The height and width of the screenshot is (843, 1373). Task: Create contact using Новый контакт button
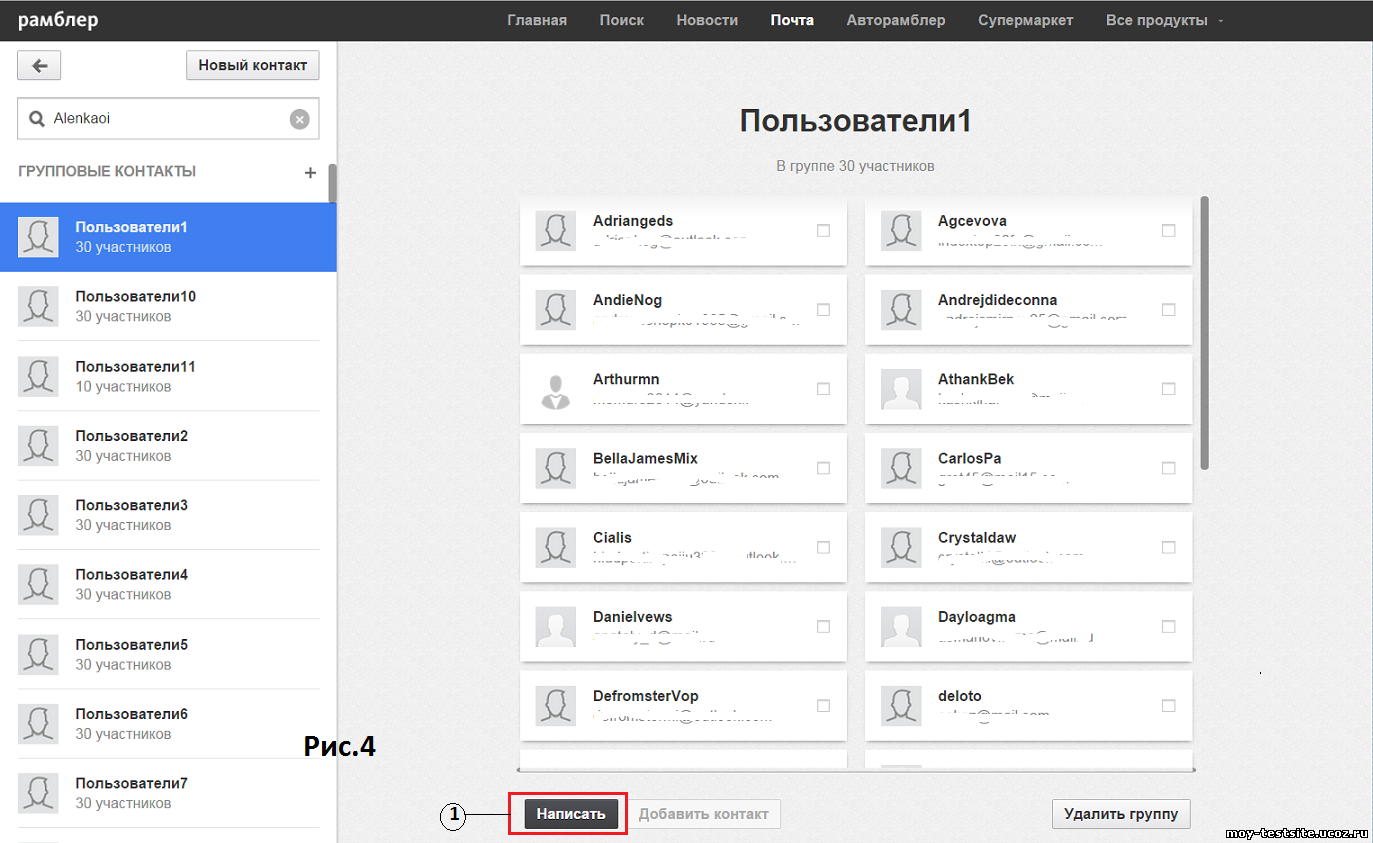252,66
